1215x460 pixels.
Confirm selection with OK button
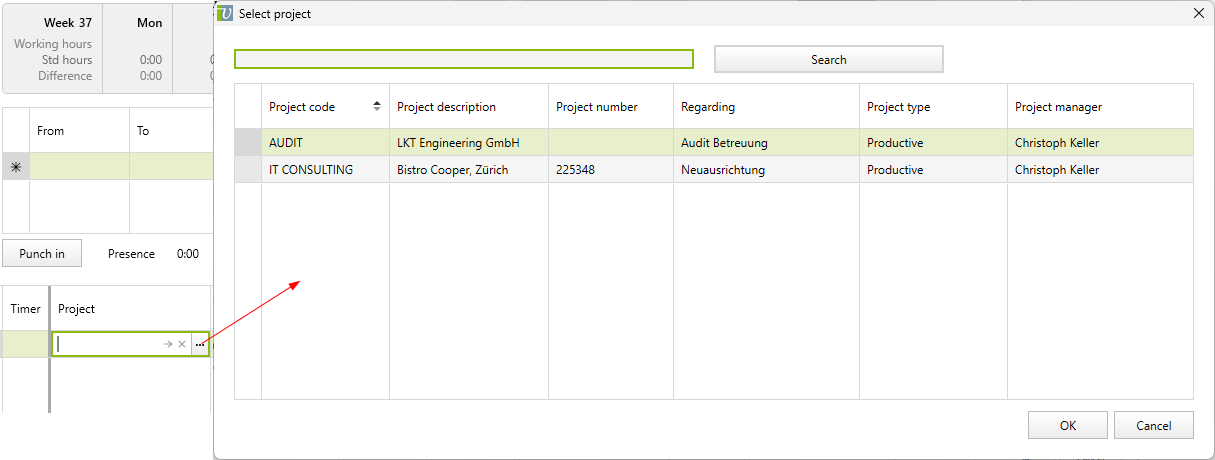pos(1067,425)
